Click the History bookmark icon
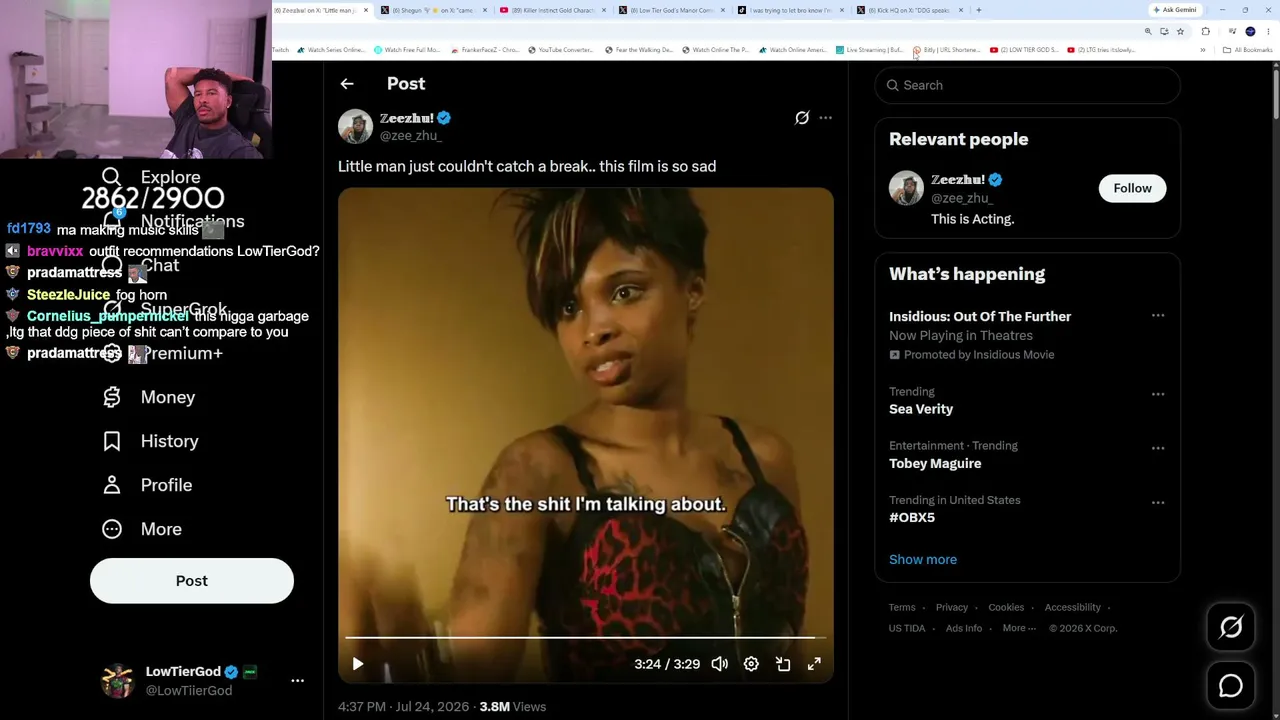 pos(112,441)
